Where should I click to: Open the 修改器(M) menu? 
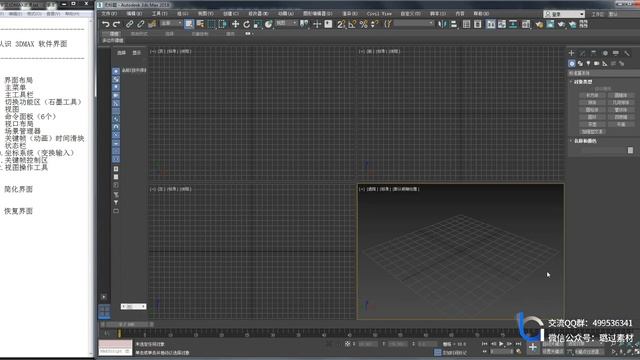tap(258, 14)
